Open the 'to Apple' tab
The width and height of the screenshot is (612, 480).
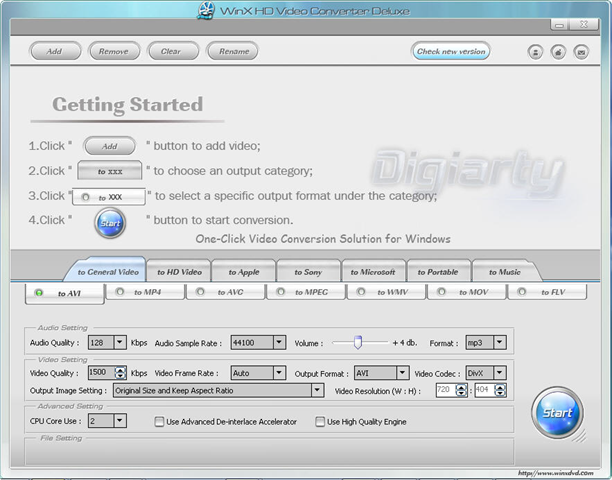coord(244,272)
